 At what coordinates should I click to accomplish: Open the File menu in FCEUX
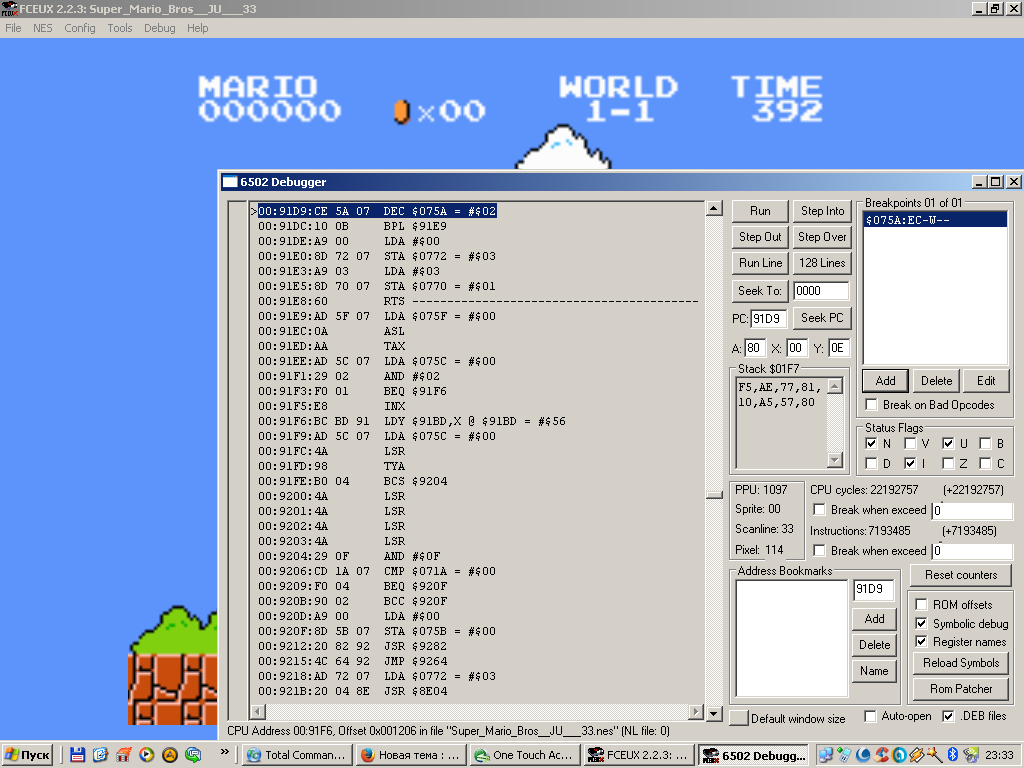[13, 28]
